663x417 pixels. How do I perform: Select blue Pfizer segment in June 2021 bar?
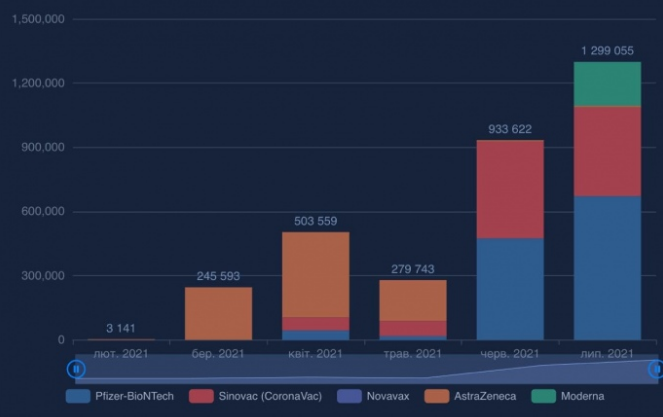tap(510, 290)
